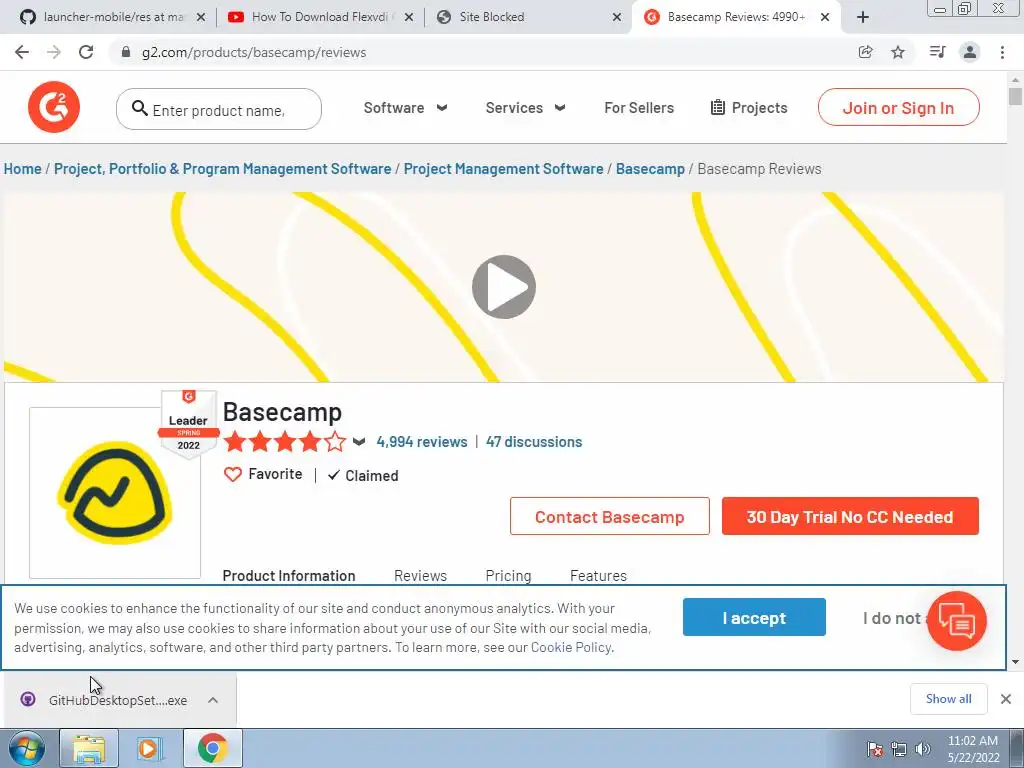Open Project Management Software breadcrumb

[x=503, y=169]
